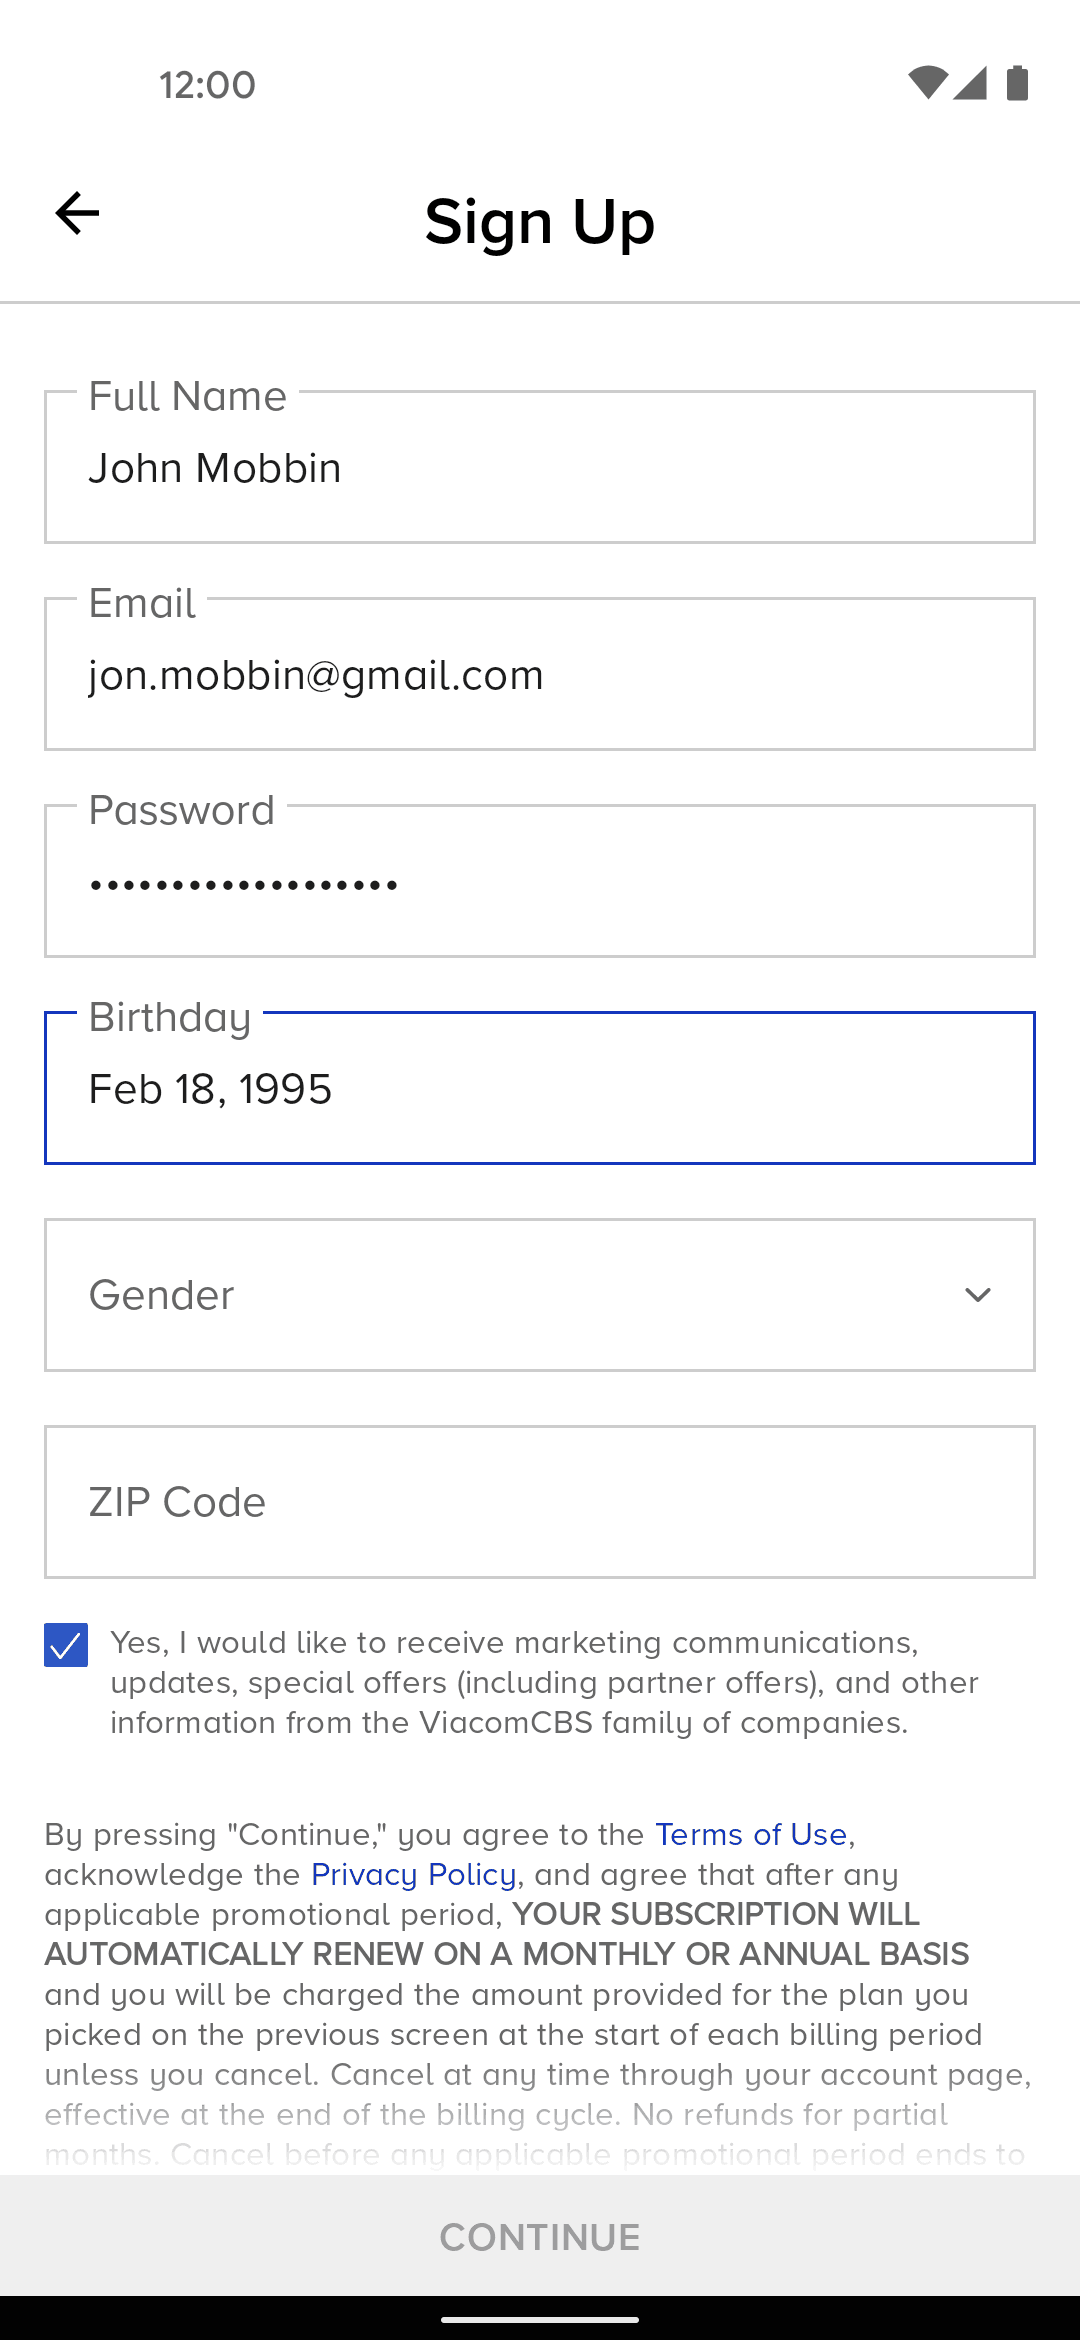1080x2340 pixels.
Task: Open the Privacy Policy link
Action: (413, 1875)
